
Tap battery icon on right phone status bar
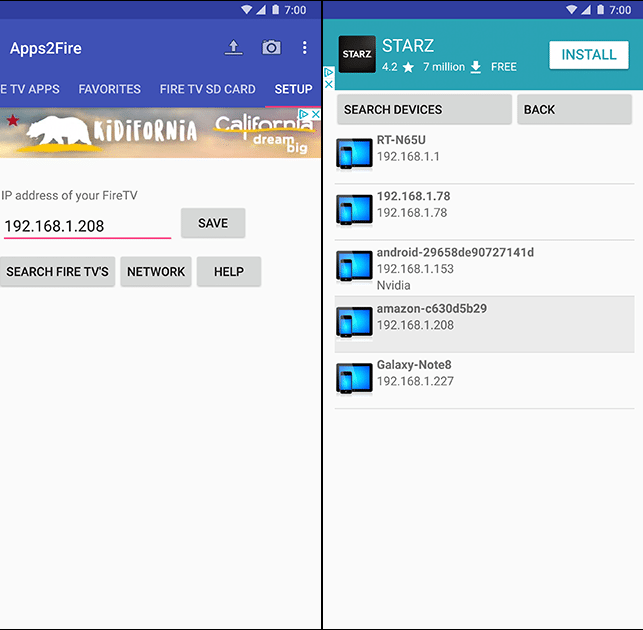pos(600,9)
